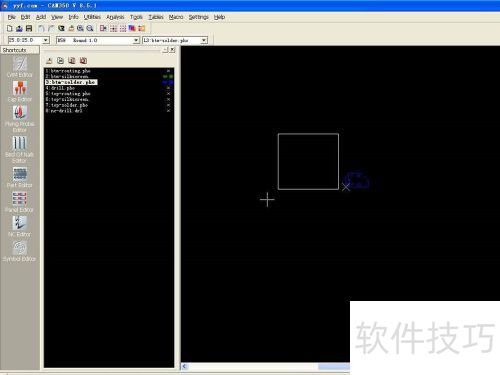Open the Symbol Editor shortcut
The image size is (500, 375).
19,251
